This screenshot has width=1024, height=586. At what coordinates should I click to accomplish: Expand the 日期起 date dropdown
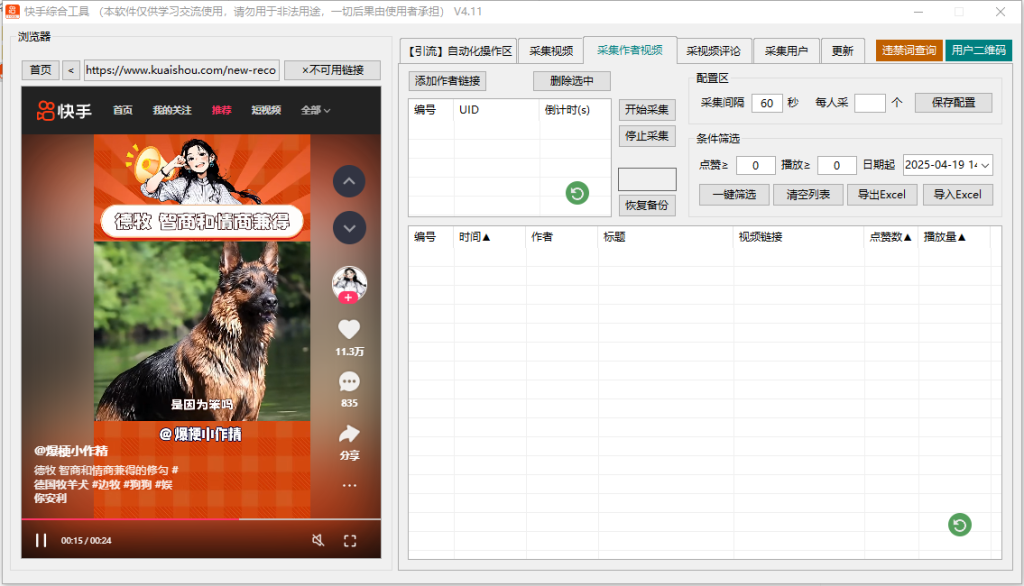click(x=986, y=165)
